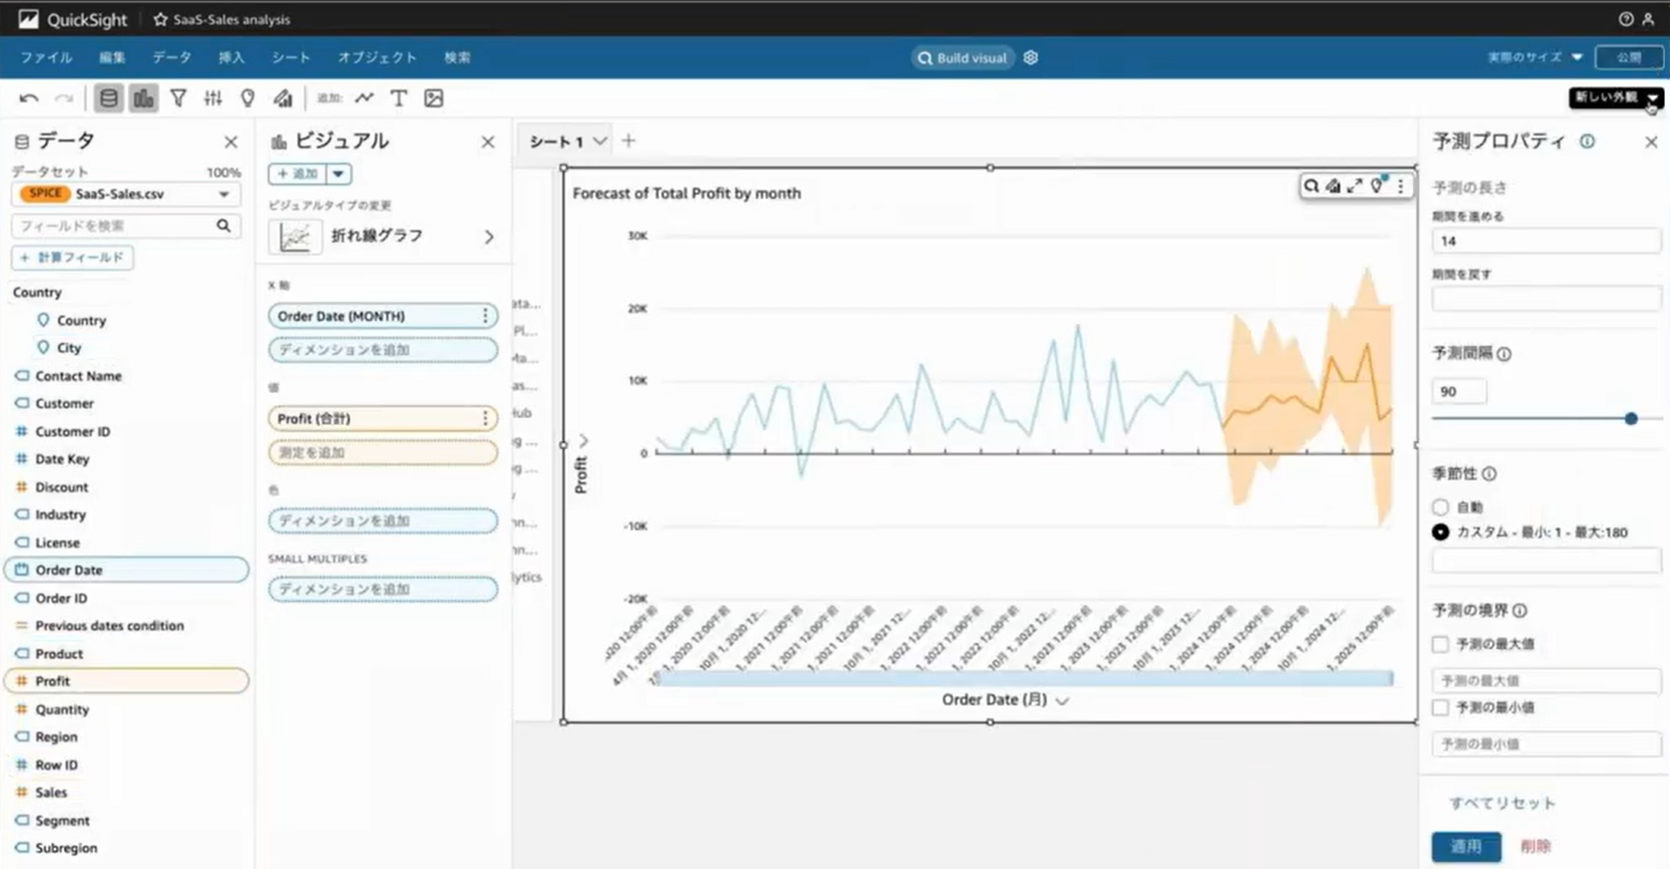Click the 予測間隔 slider handle
The width and height of the screenshot is (1670, 869).
coord(1631,418)
